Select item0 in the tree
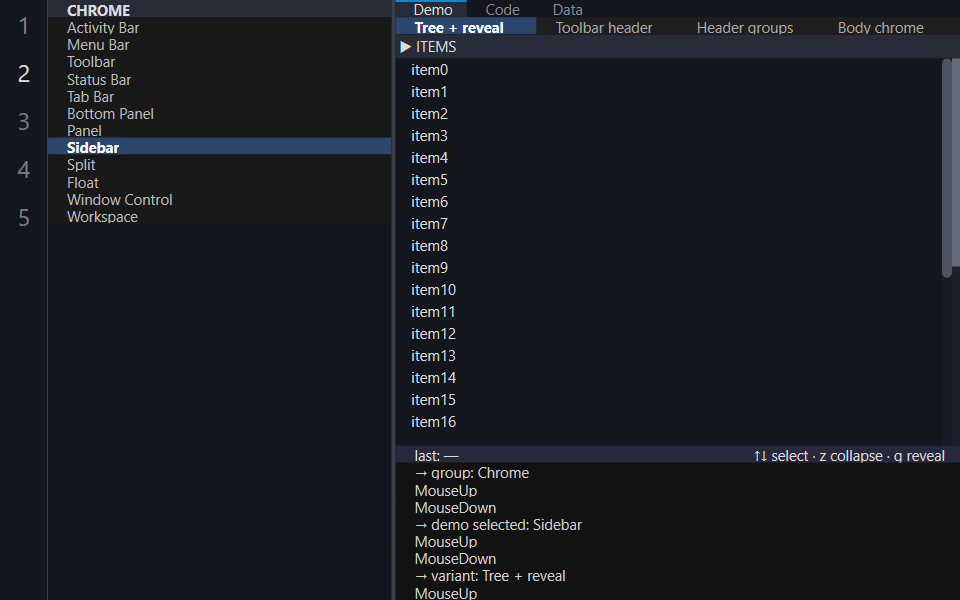The width and height of the screenshot is (960, 600). click(x=669, y=70)
